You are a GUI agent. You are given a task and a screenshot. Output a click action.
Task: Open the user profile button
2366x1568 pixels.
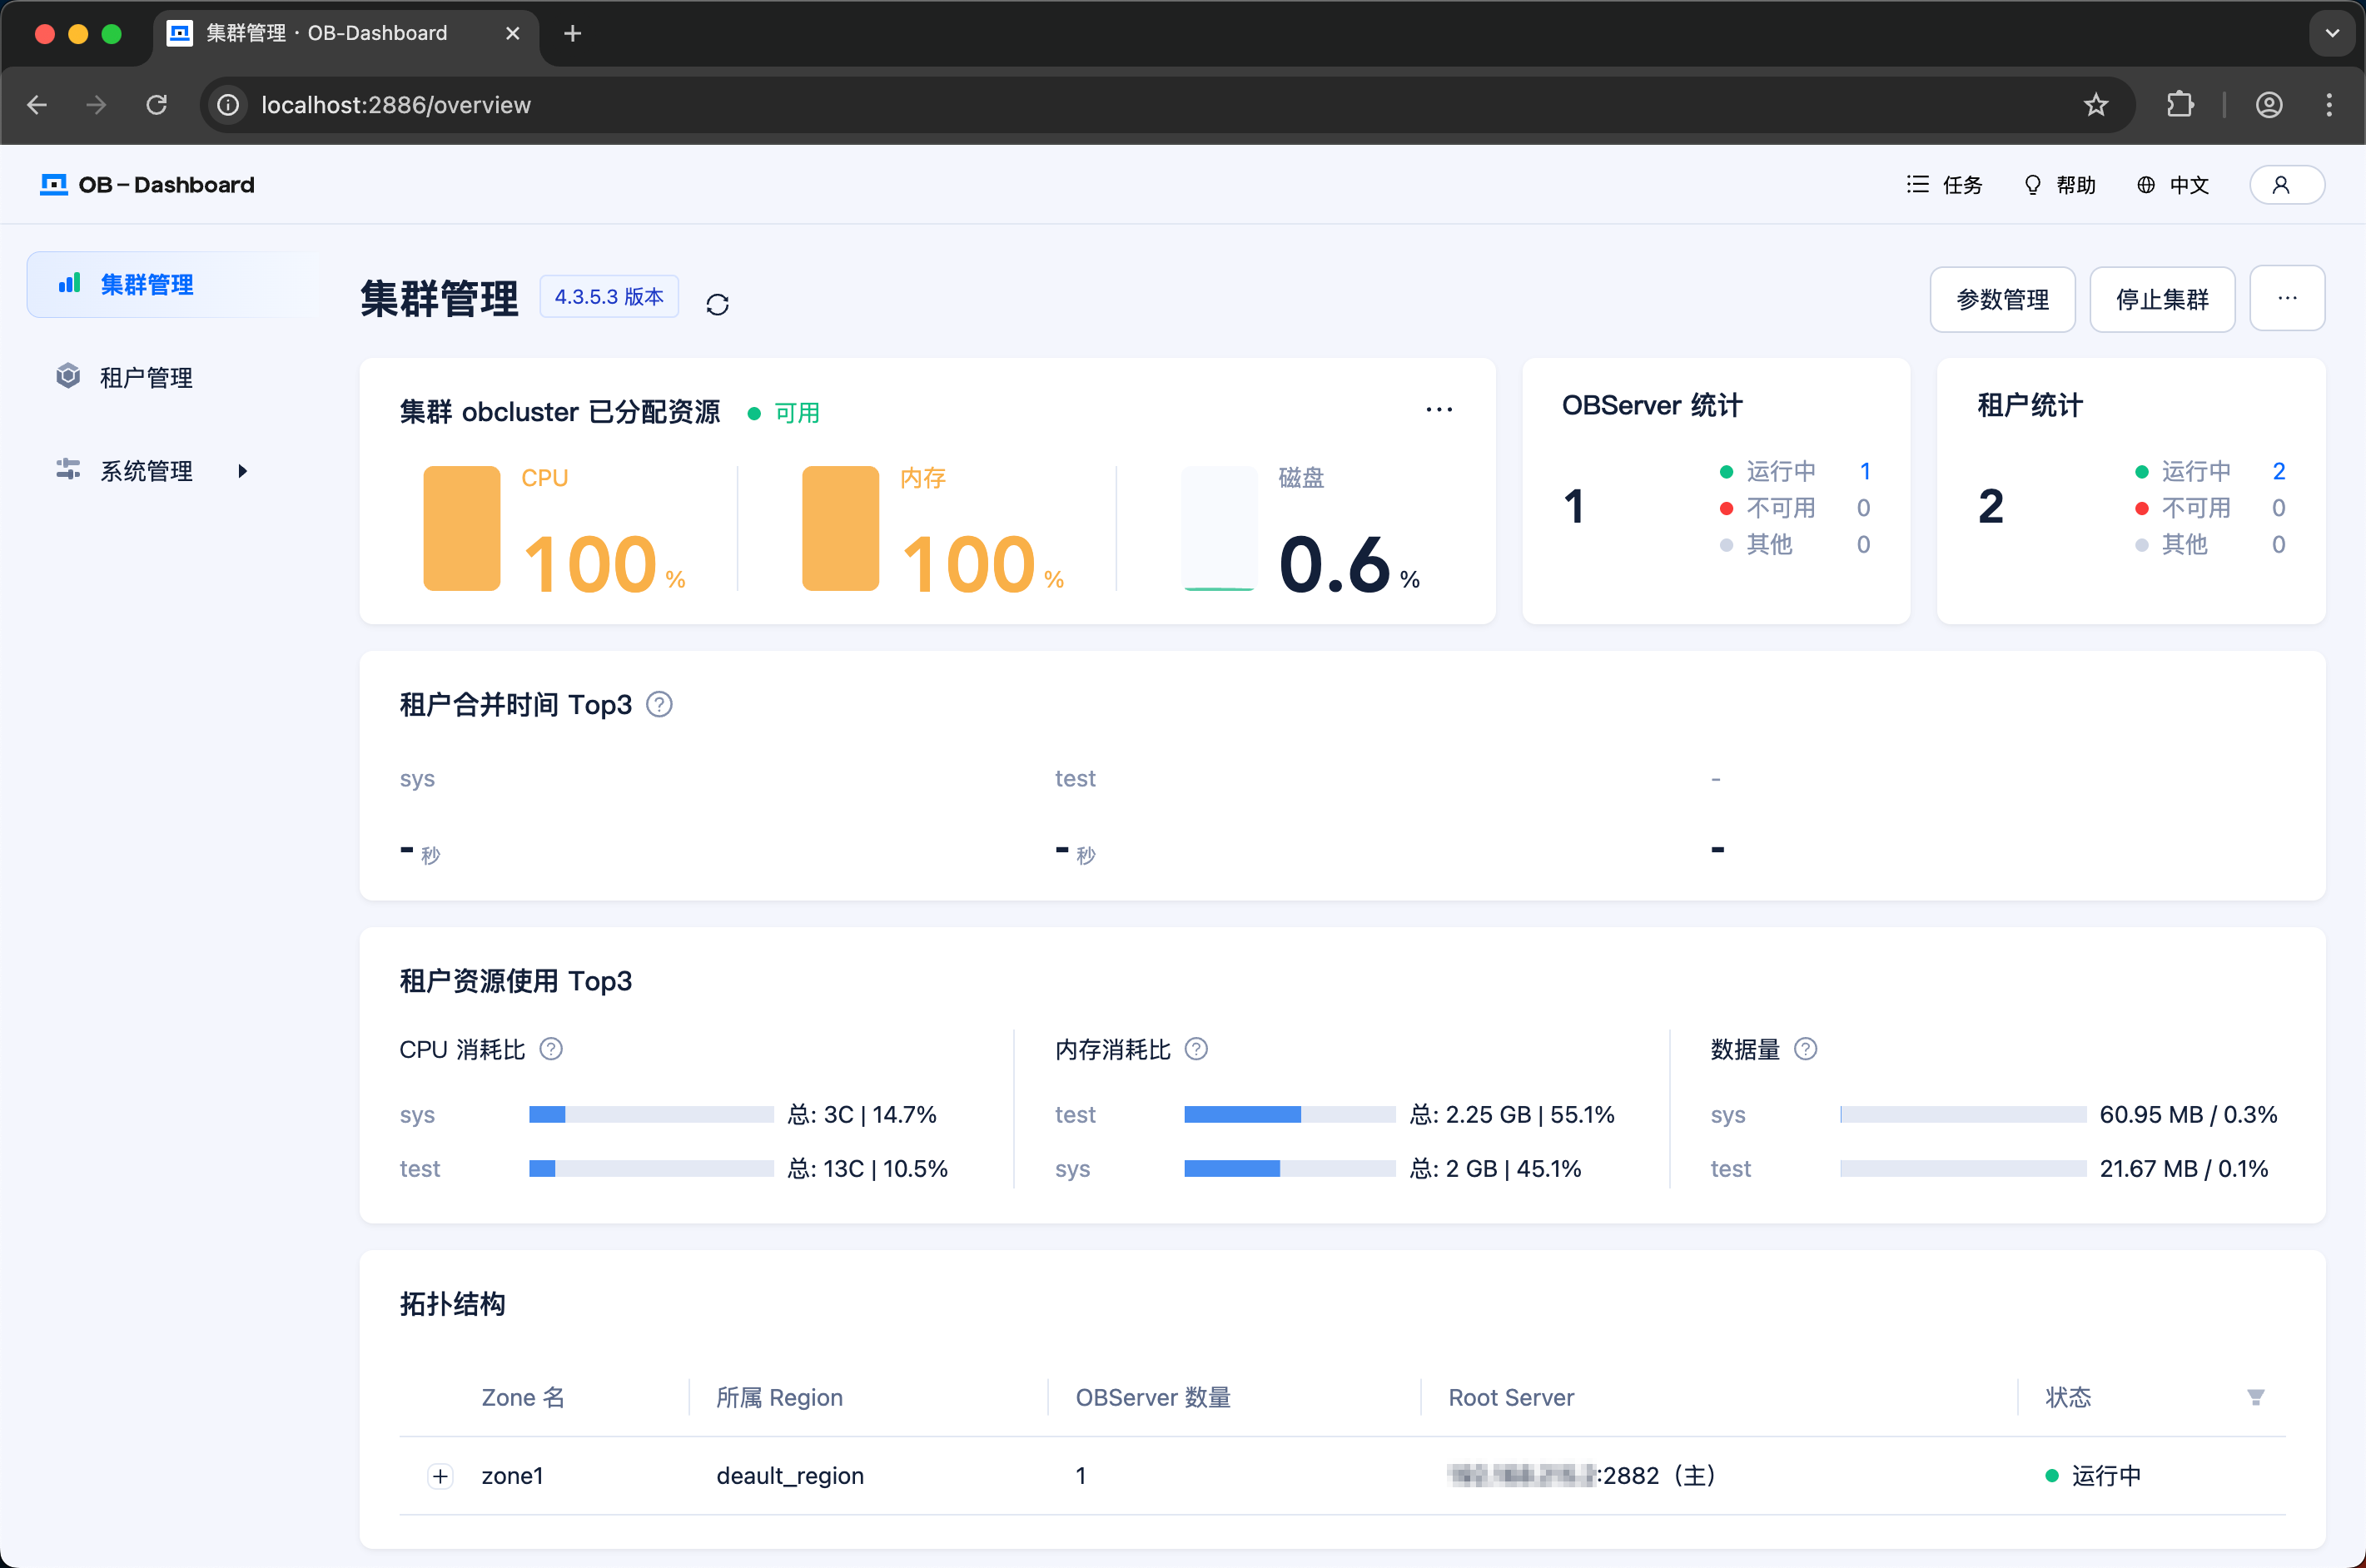coord(2287,185)
